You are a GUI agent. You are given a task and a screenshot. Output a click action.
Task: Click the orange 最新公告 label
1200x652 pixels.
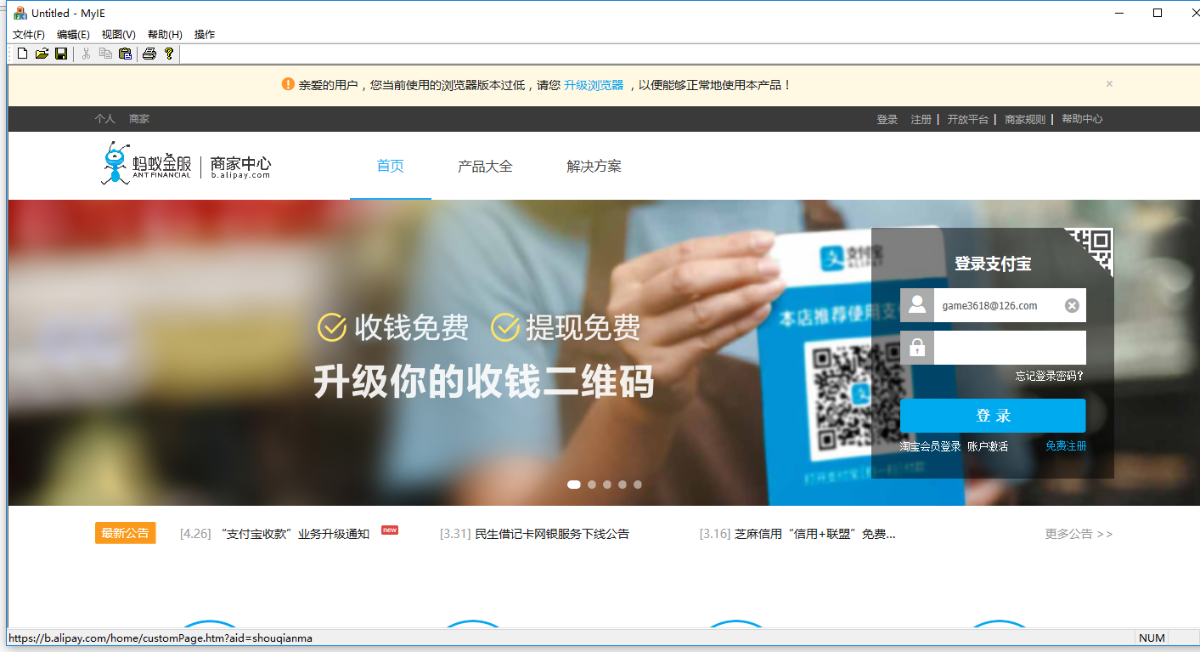click(x=126, y=533)
